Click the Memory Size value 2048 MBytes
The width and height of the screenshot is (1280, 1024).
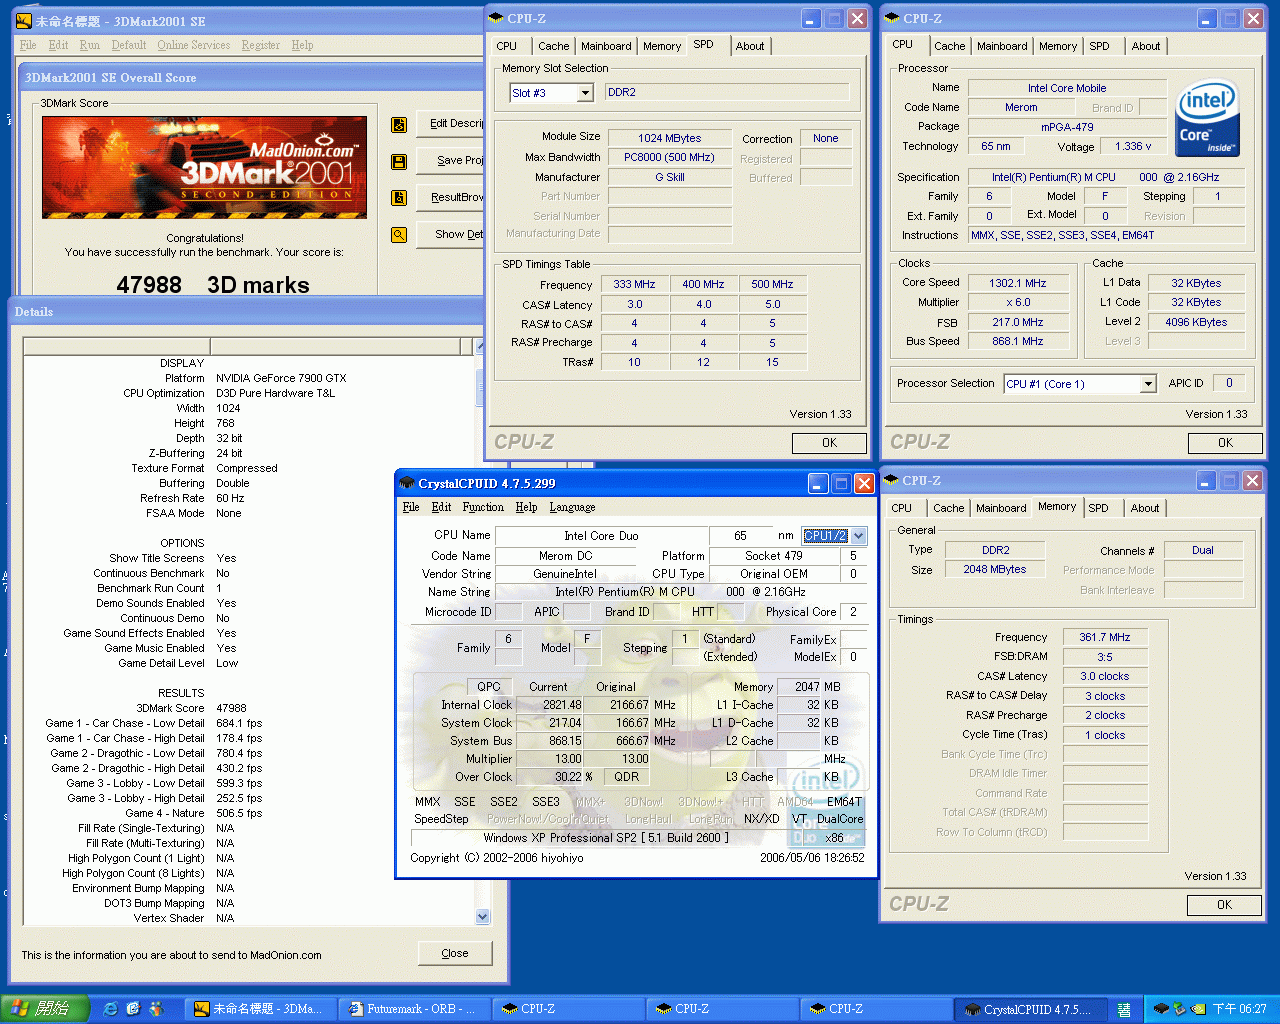[x=995, y=570]
